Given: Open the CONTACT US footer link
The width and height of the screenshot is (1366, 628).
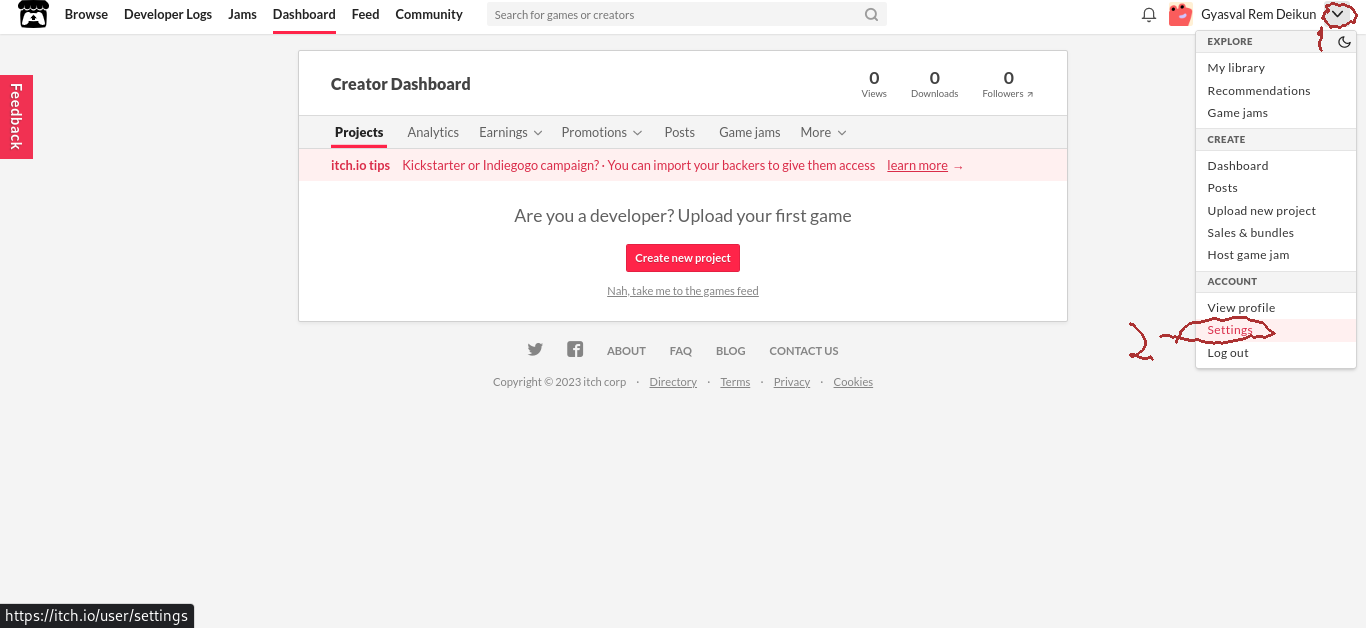Looking at the screenshot, I should pyautogui.click(x=804, y=351).
